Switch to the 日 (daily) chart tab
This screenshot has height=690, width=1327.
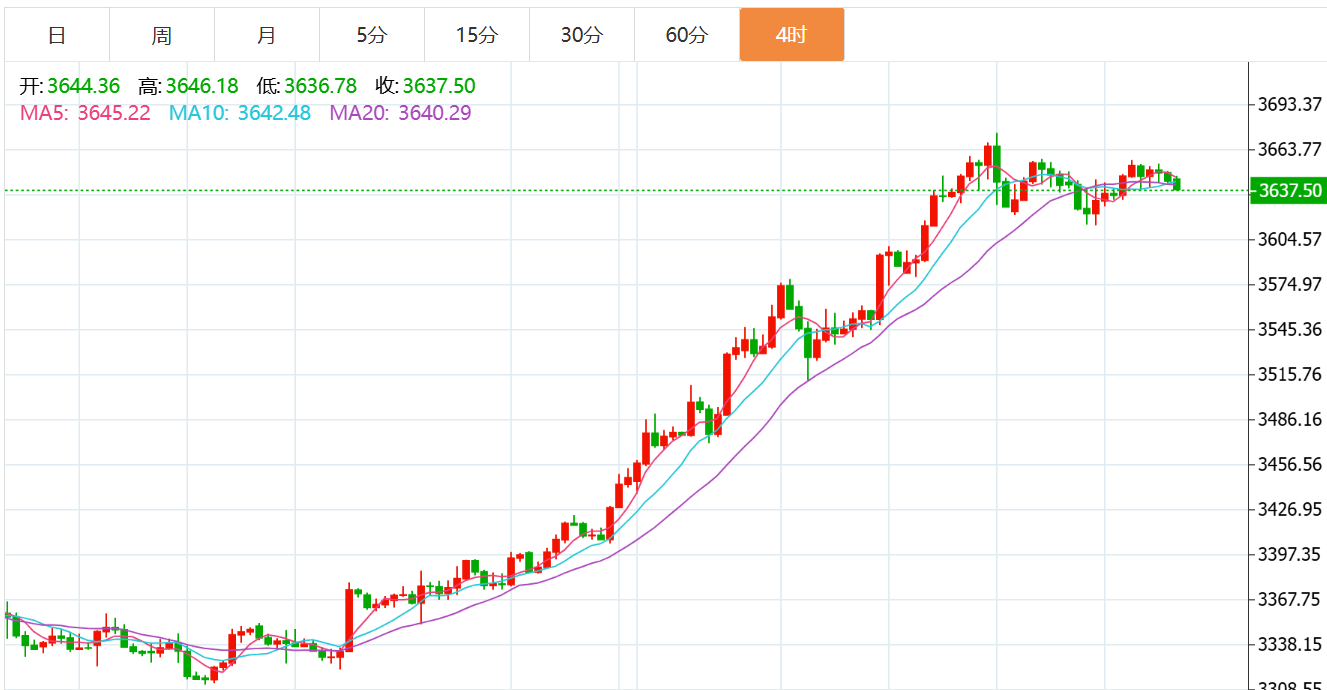tap(57, 35)
